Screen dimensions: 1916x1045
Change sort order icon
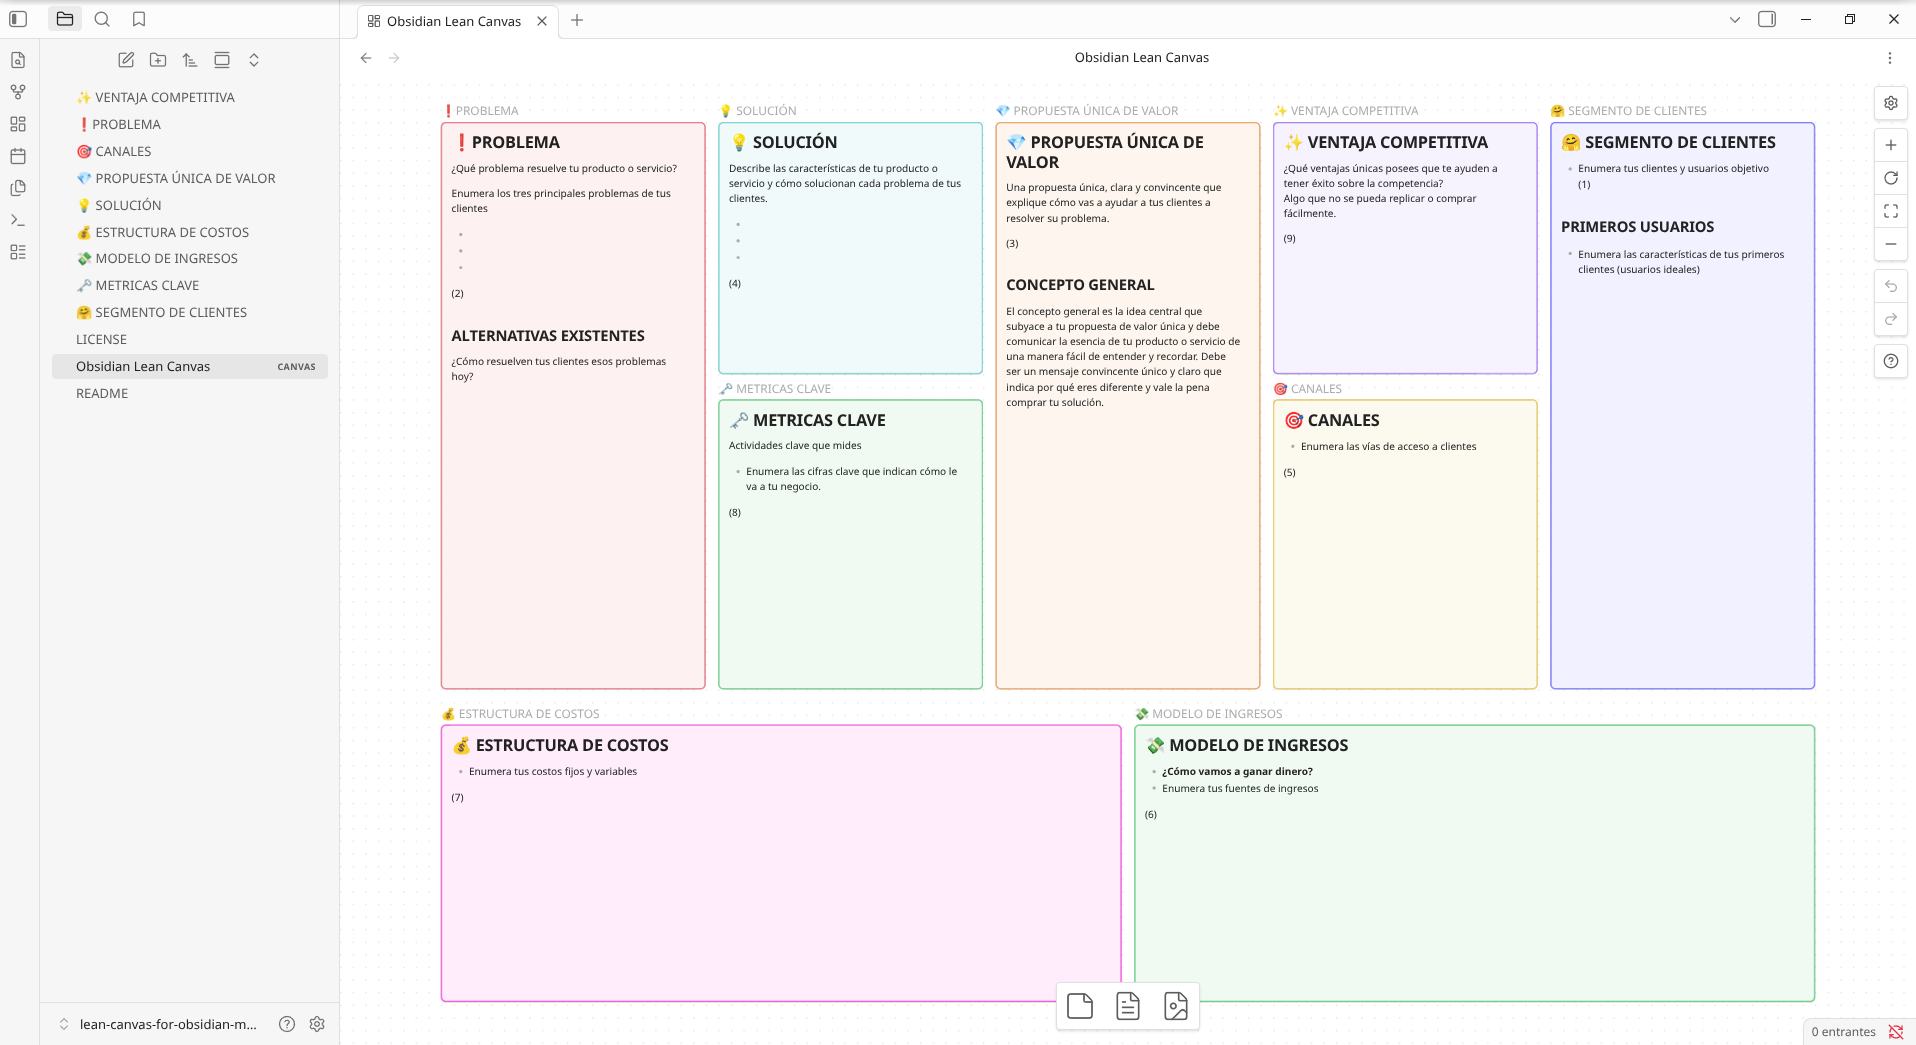pos(190,60)
